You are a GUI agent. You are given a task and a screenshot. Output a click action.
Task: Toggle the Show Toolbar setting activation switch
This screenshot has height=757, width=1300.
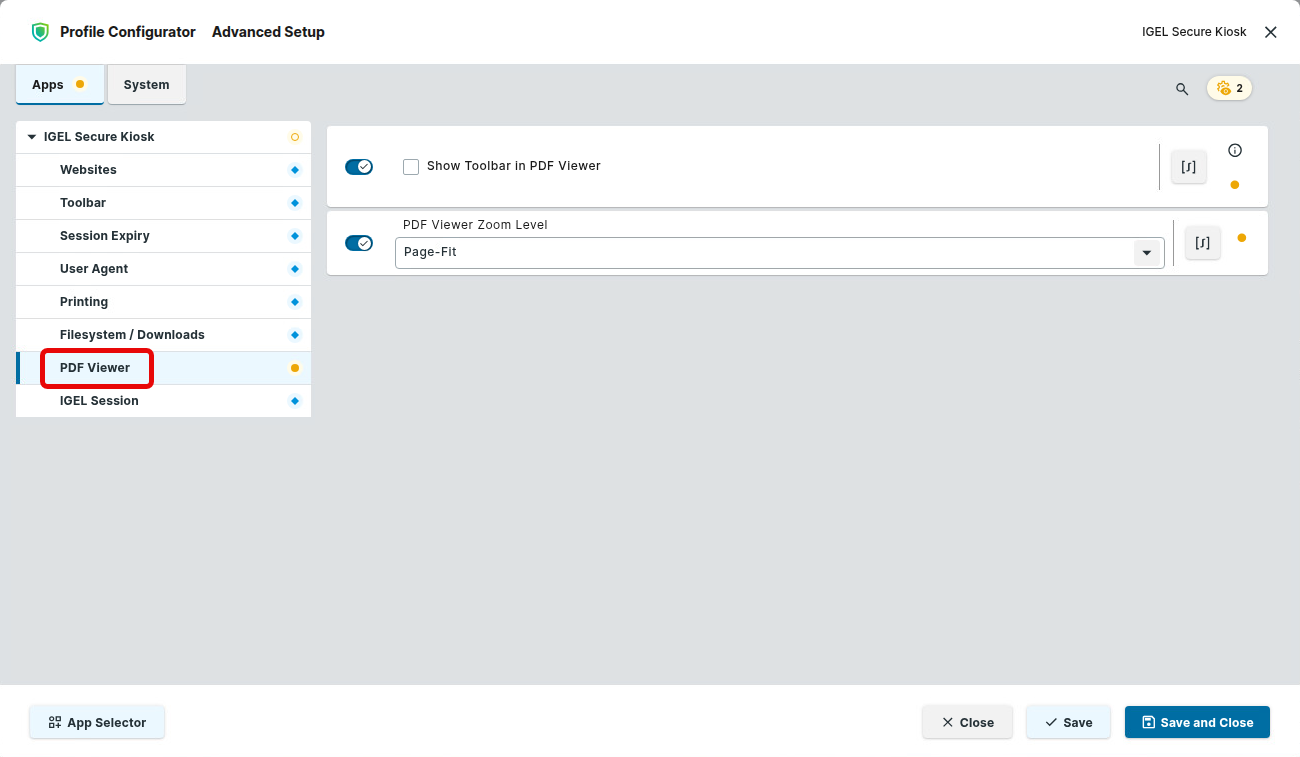(359, 167)
